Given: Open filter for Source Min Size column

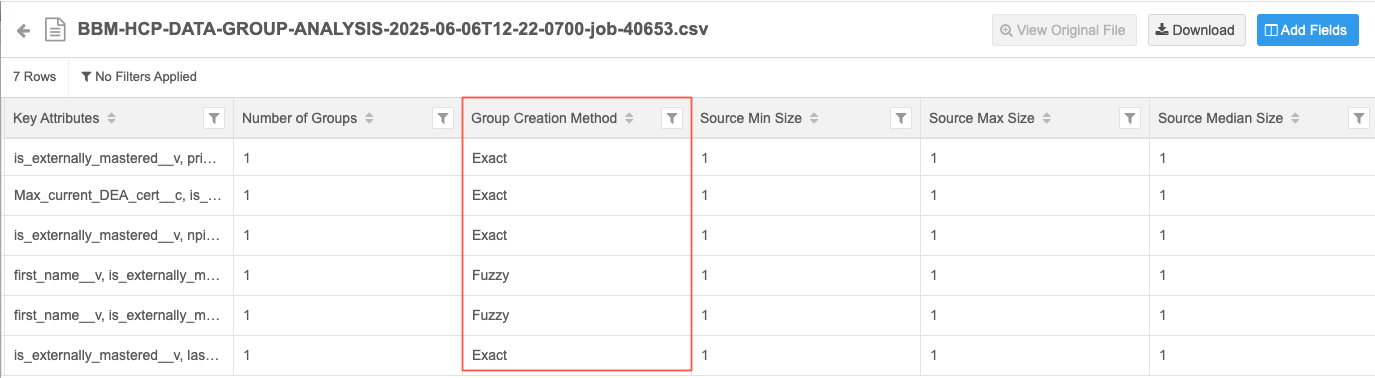Looking at the screenshot, I should 901,118.
